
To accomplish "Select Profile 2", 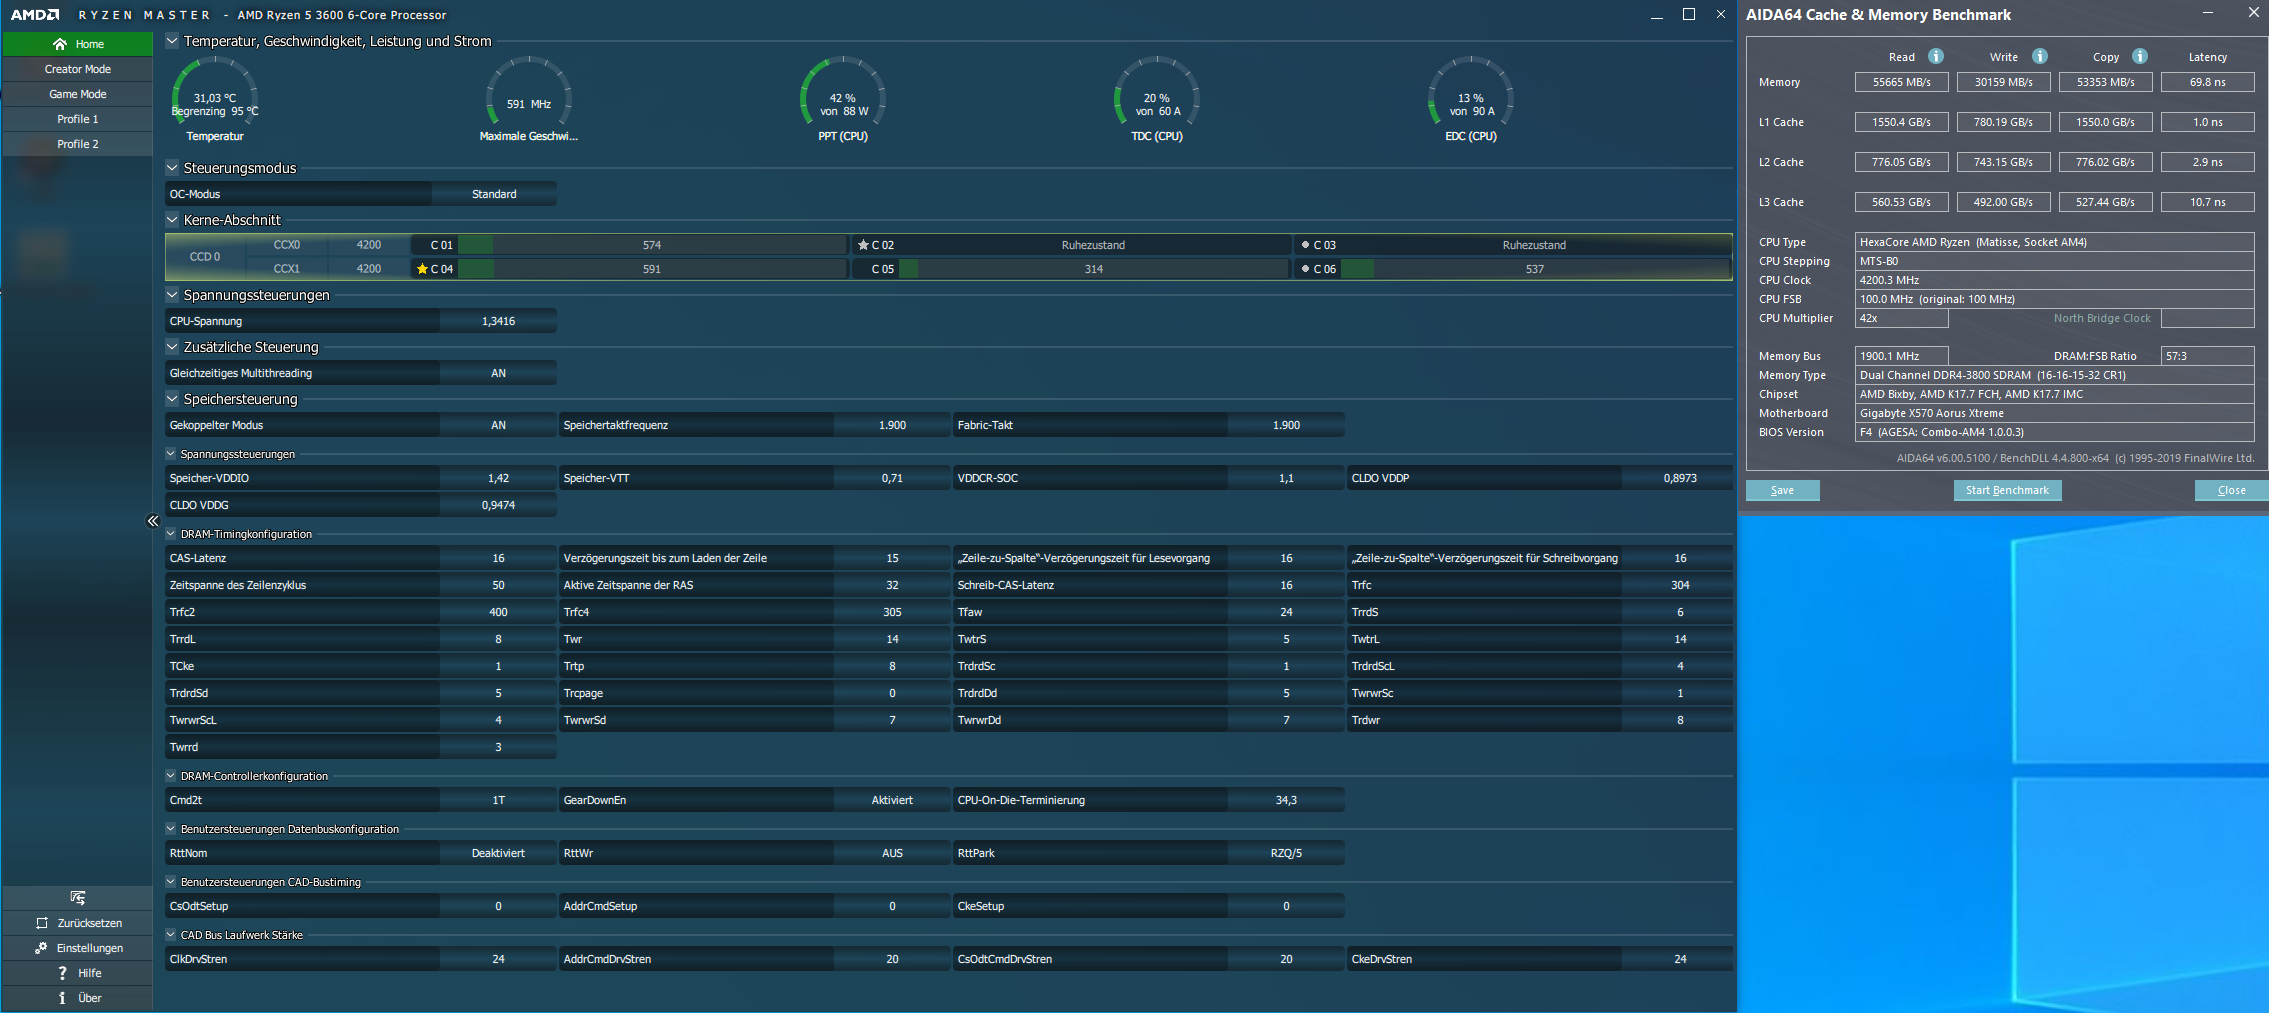I will click(78, 144).
